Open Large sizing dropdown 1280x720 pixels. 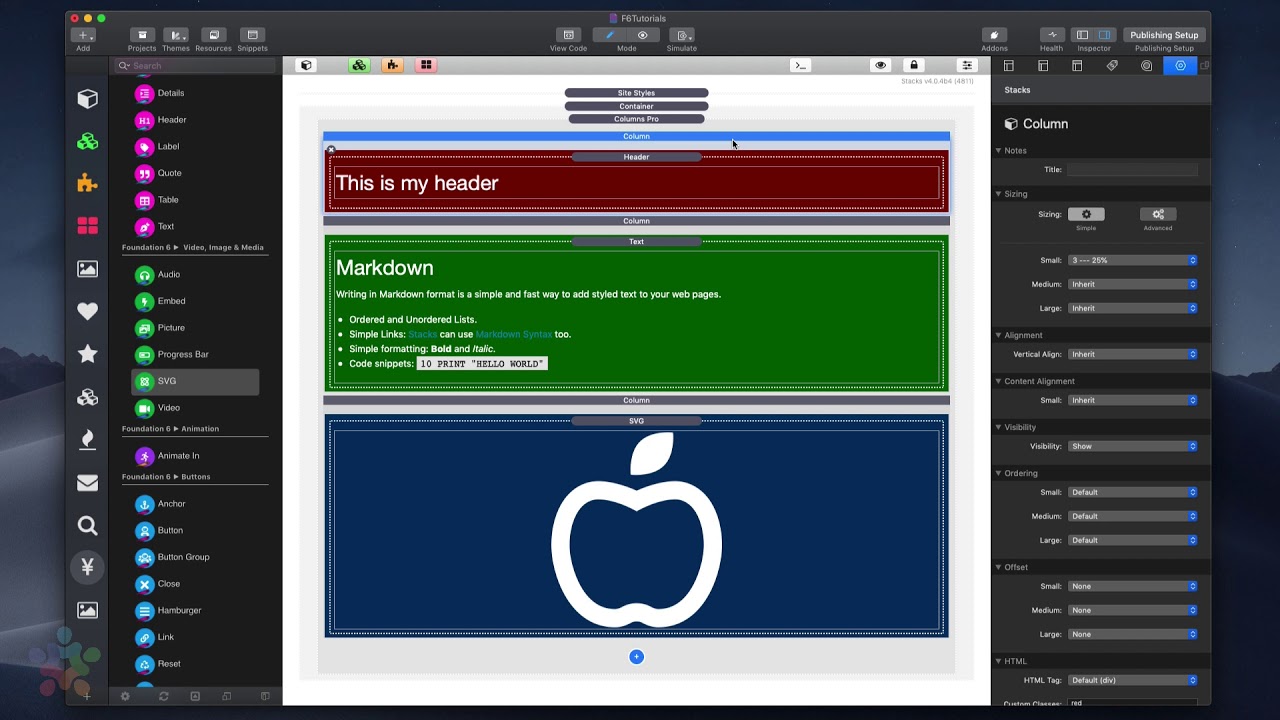point(1132,308)
